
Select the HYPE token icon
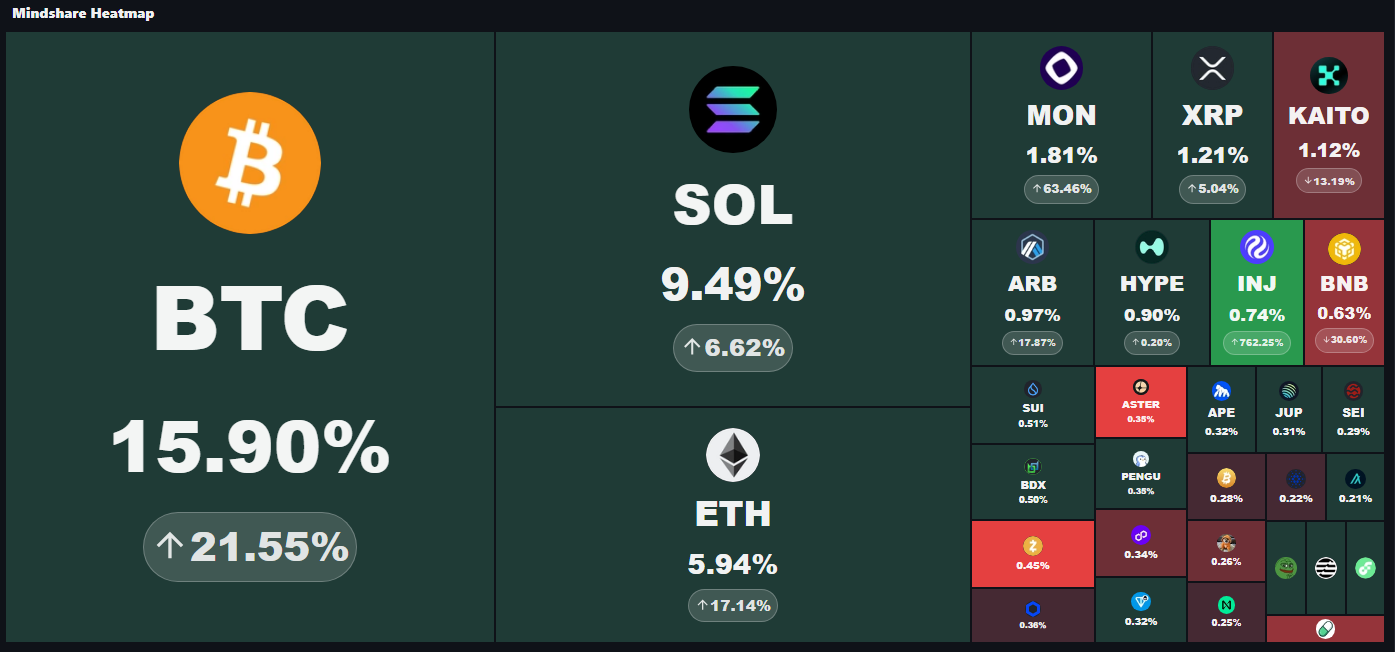(x=1152, y=247)
